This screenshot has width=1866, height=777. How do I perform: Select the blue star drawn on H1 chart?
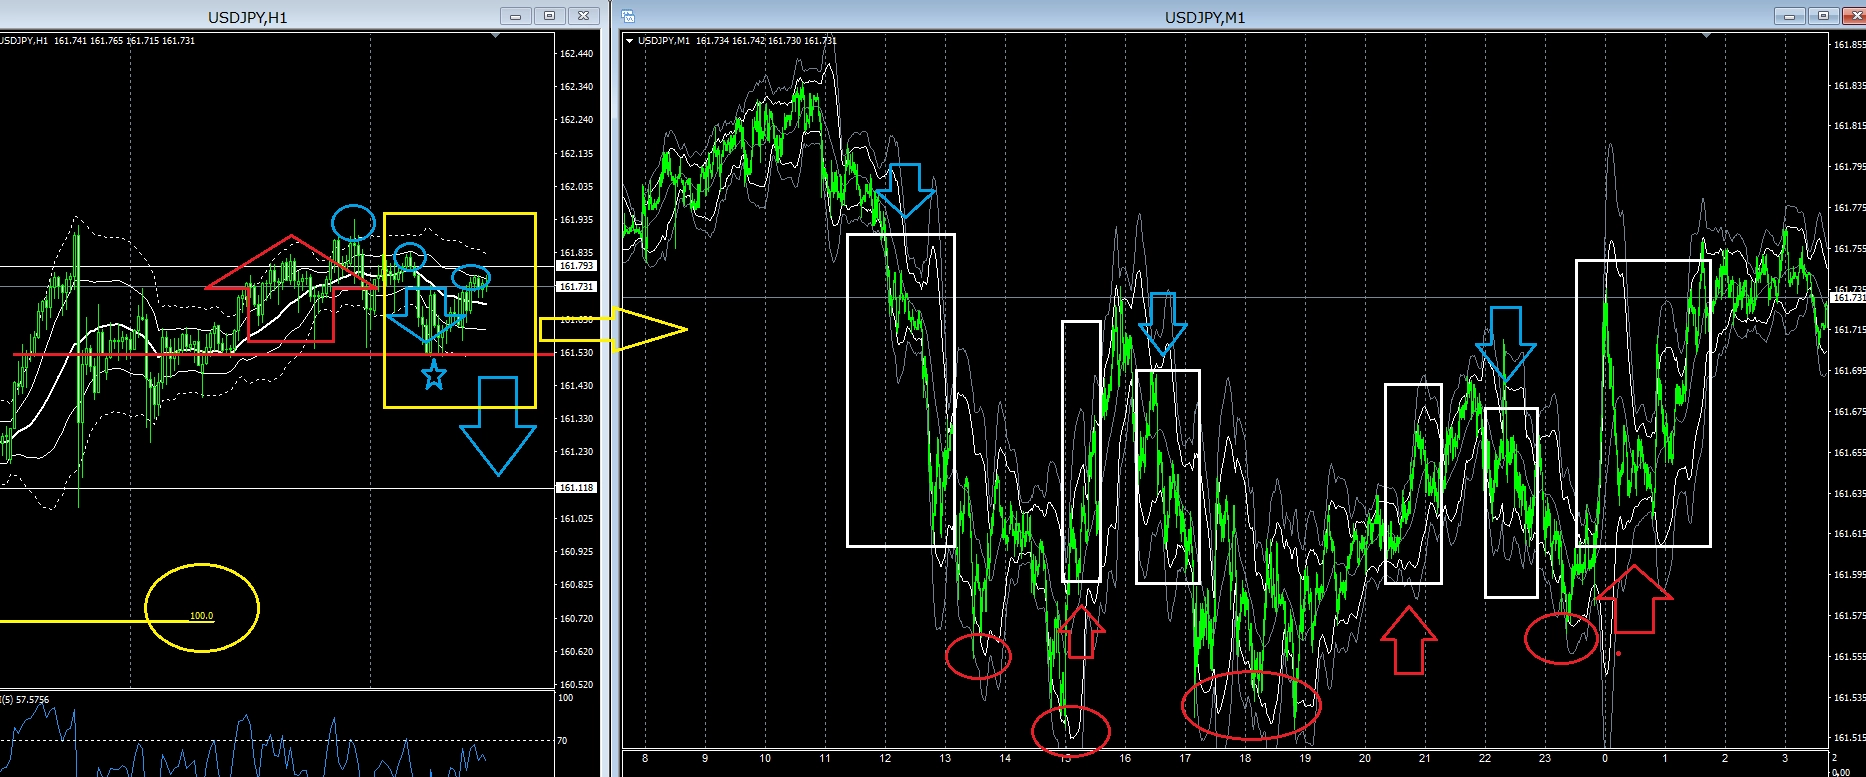coord(433,376)
